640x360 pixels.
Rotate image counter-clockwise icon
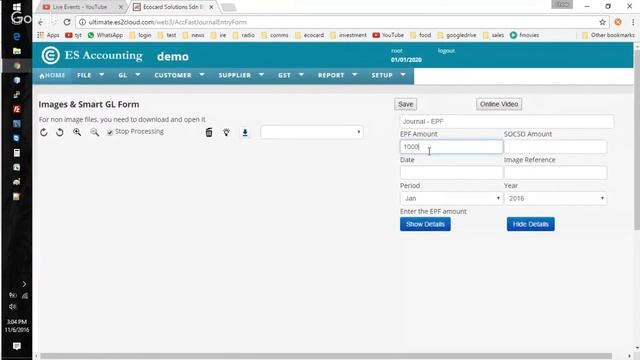click(60, 132)
